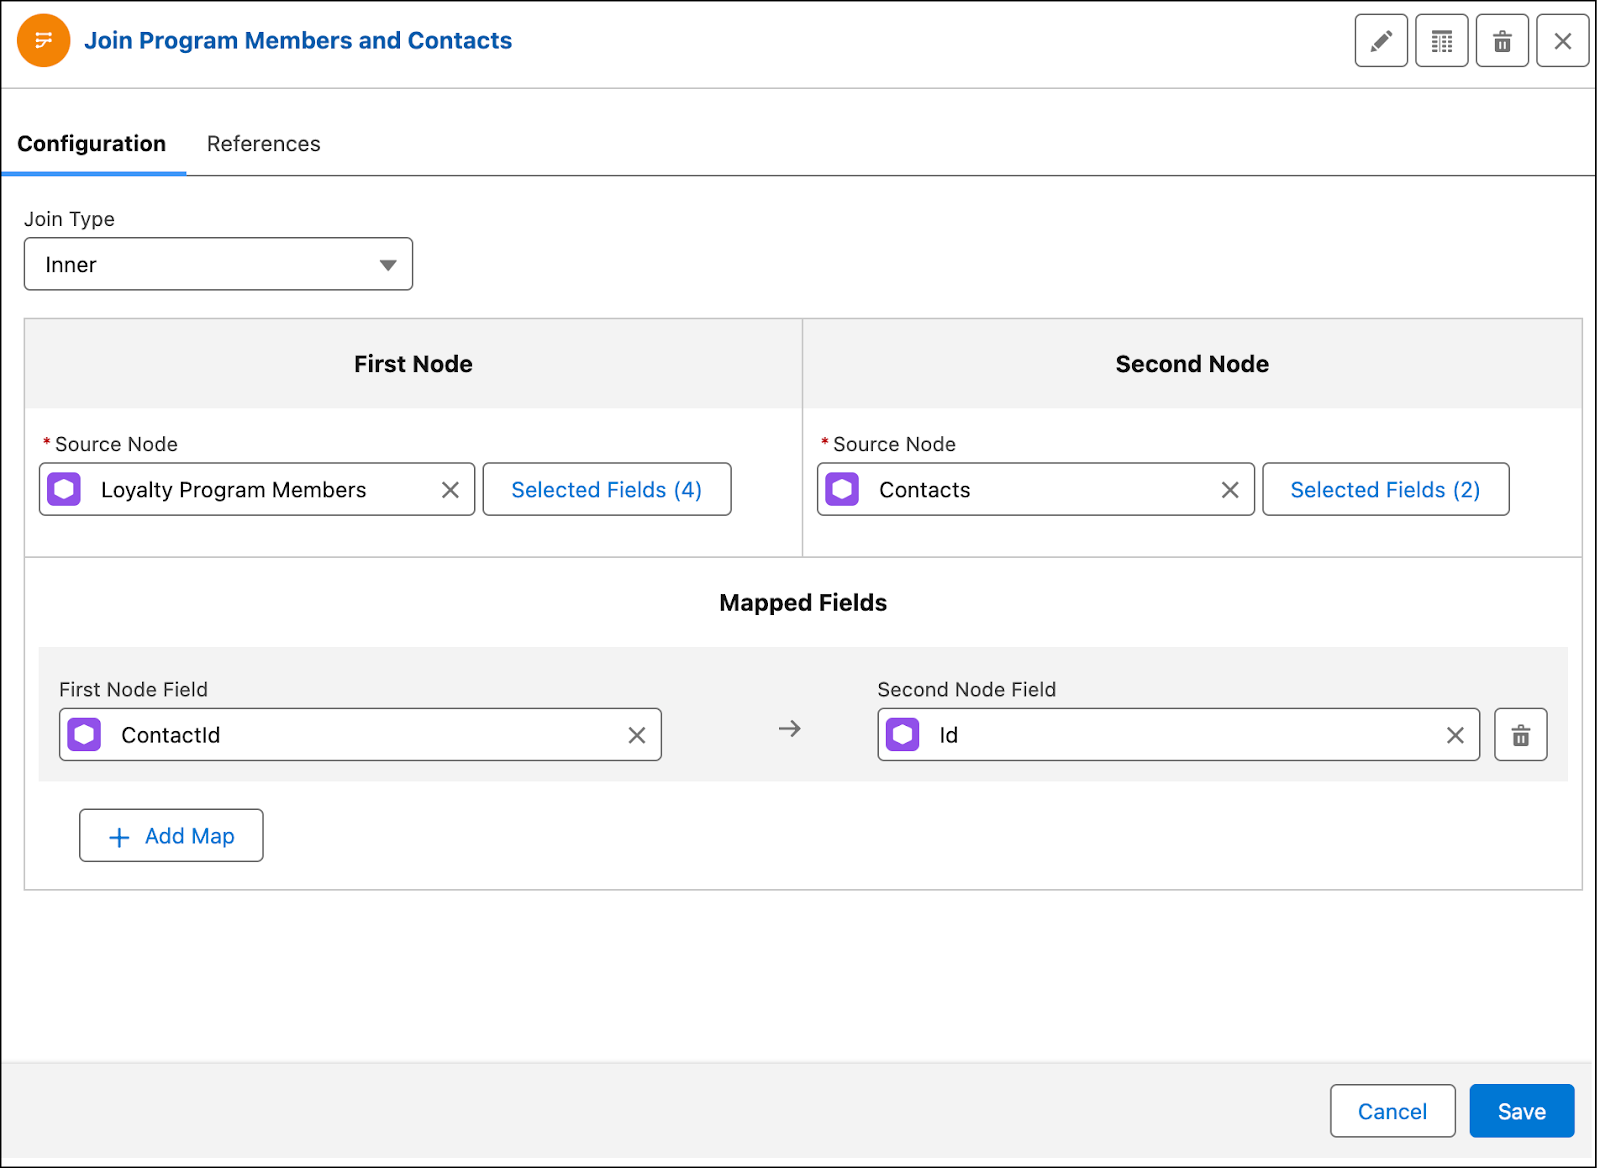Image resolution: width=1600 pixels, height=1168 pixels.
Task: Clear the ContactId first node field
Action: (x=637, y=734)
